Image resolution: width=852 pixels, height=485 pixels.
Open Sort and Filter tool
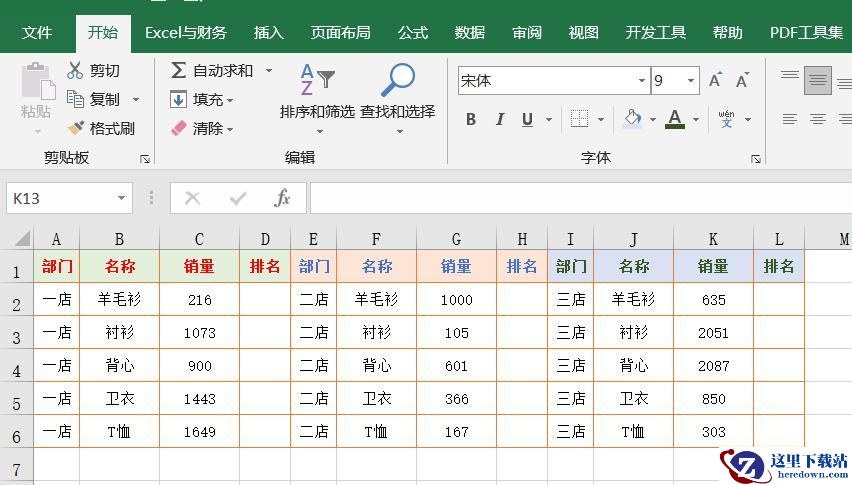point(317,98)
